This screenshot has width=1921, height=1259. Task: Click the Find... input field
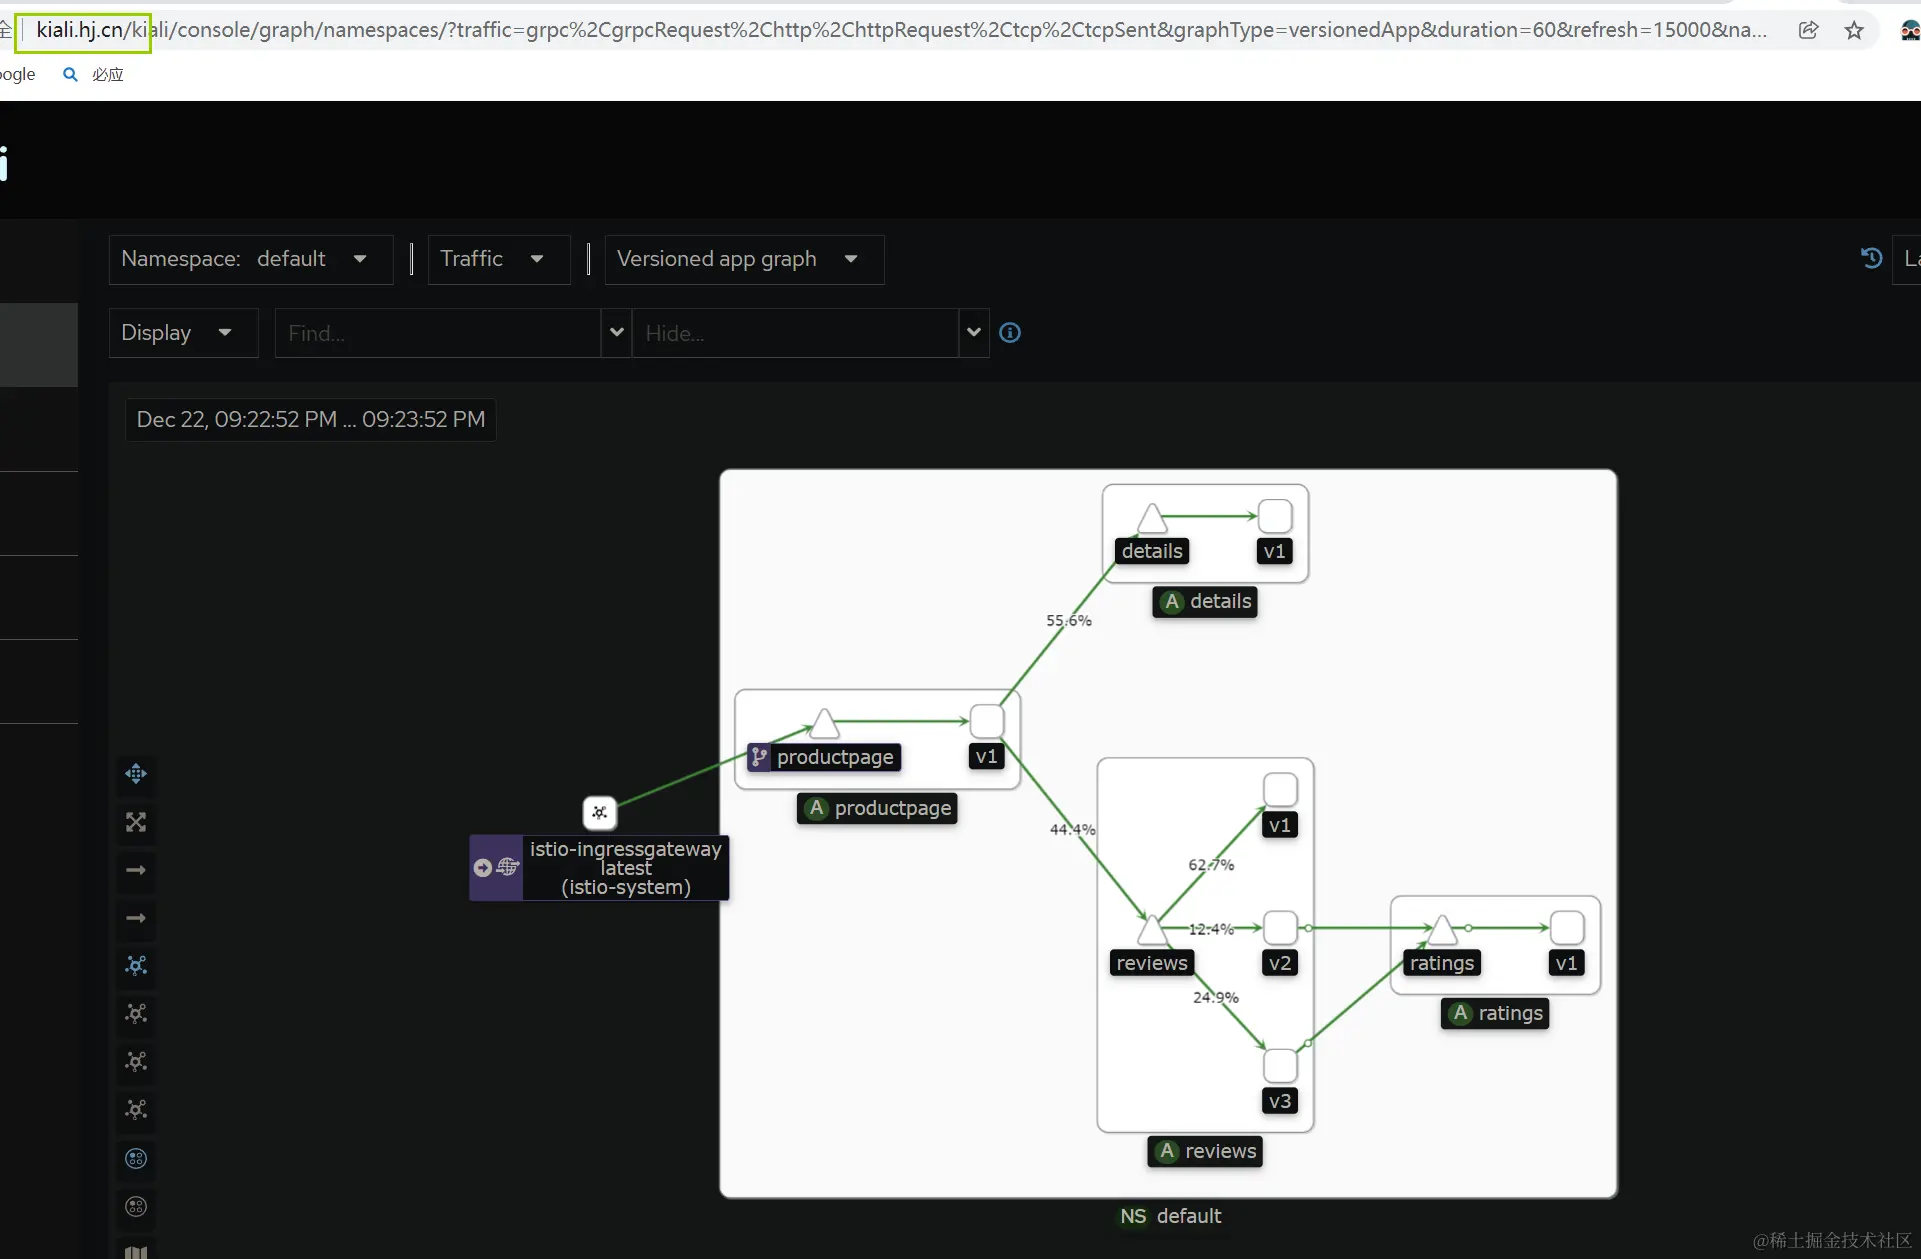(437, 332)
